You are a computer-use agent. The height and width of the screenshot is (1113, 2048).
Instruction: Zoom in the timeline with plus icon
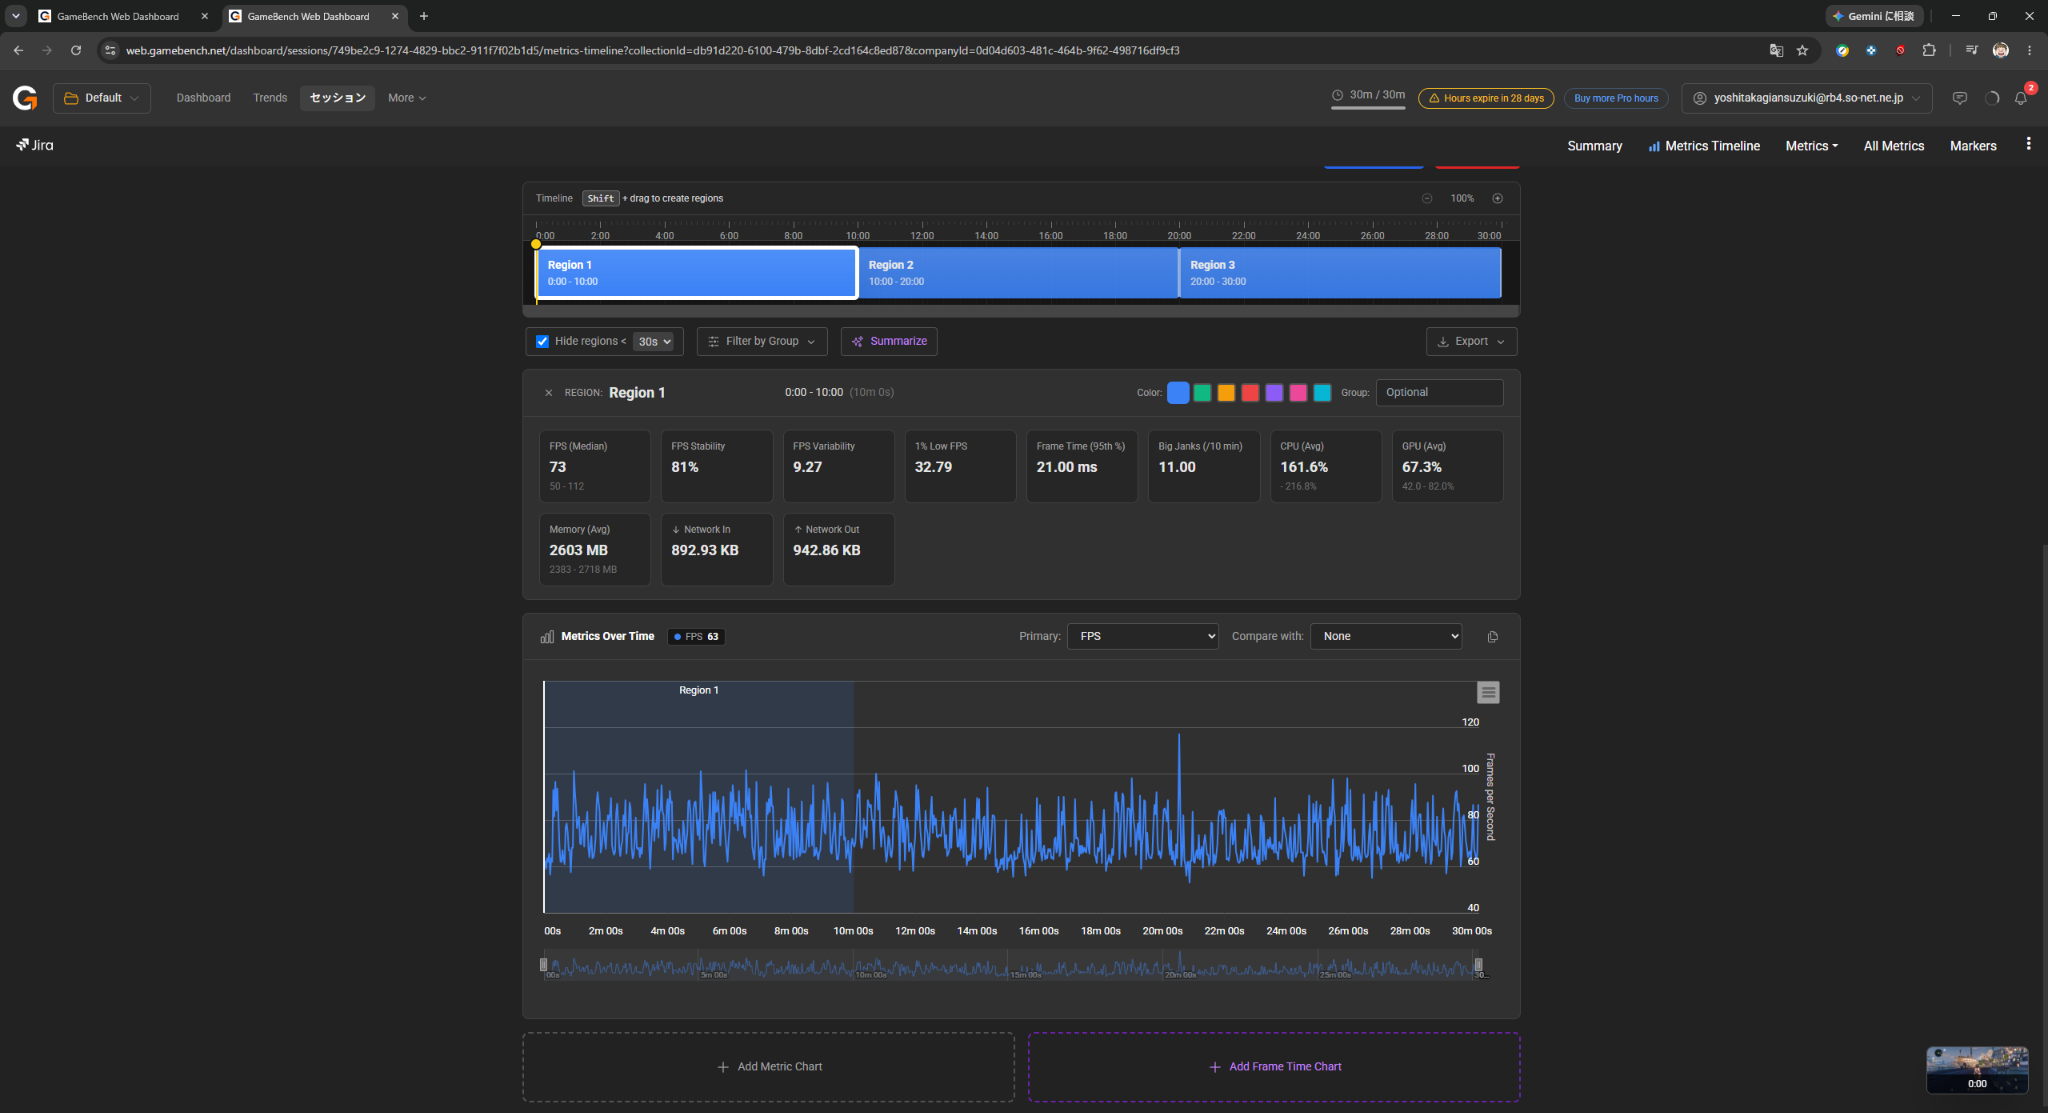tap(1497, 198)
